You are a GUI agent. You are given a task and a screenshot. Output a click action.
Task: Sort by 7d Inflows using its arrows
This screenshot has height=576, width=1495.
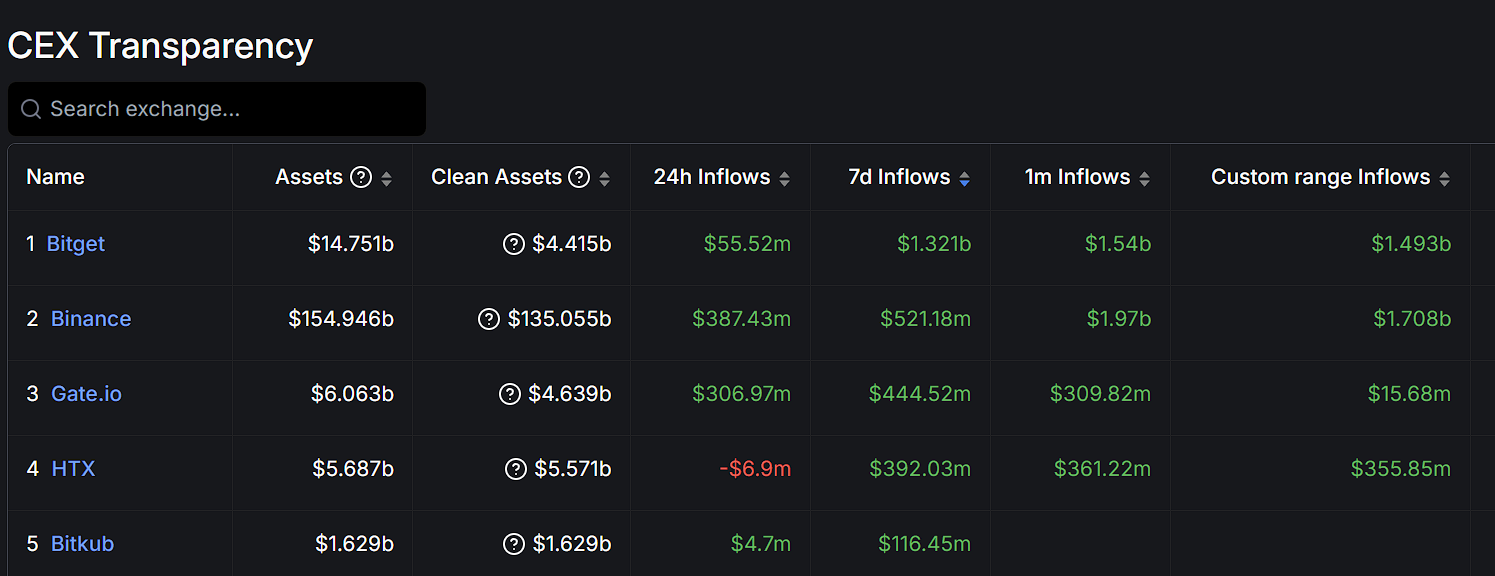pos(964,179)
